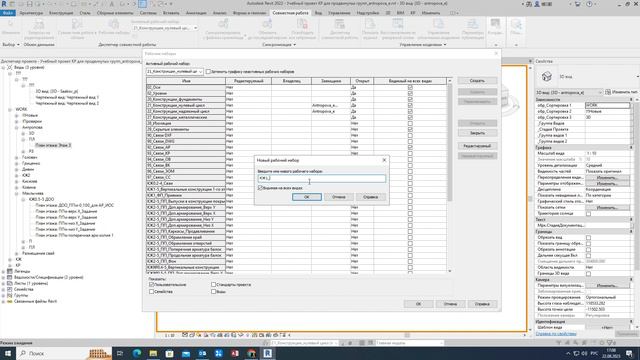640x360 pixels.
Task: Toggle Обрезать вид checkbox in Properties
Action: tap(588, 238)
